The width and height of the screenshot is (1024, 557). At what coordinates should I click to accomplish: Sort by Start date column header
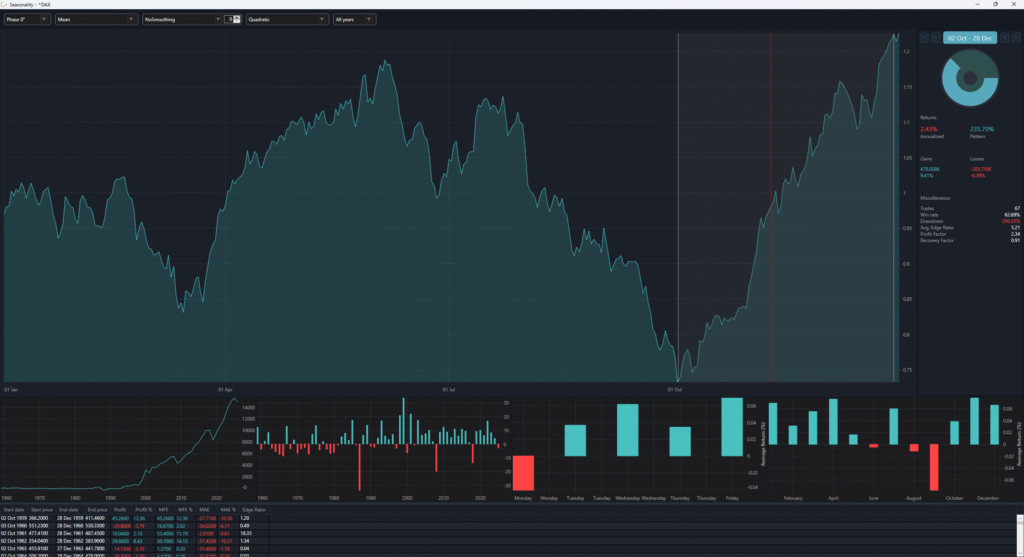(14, 510)
